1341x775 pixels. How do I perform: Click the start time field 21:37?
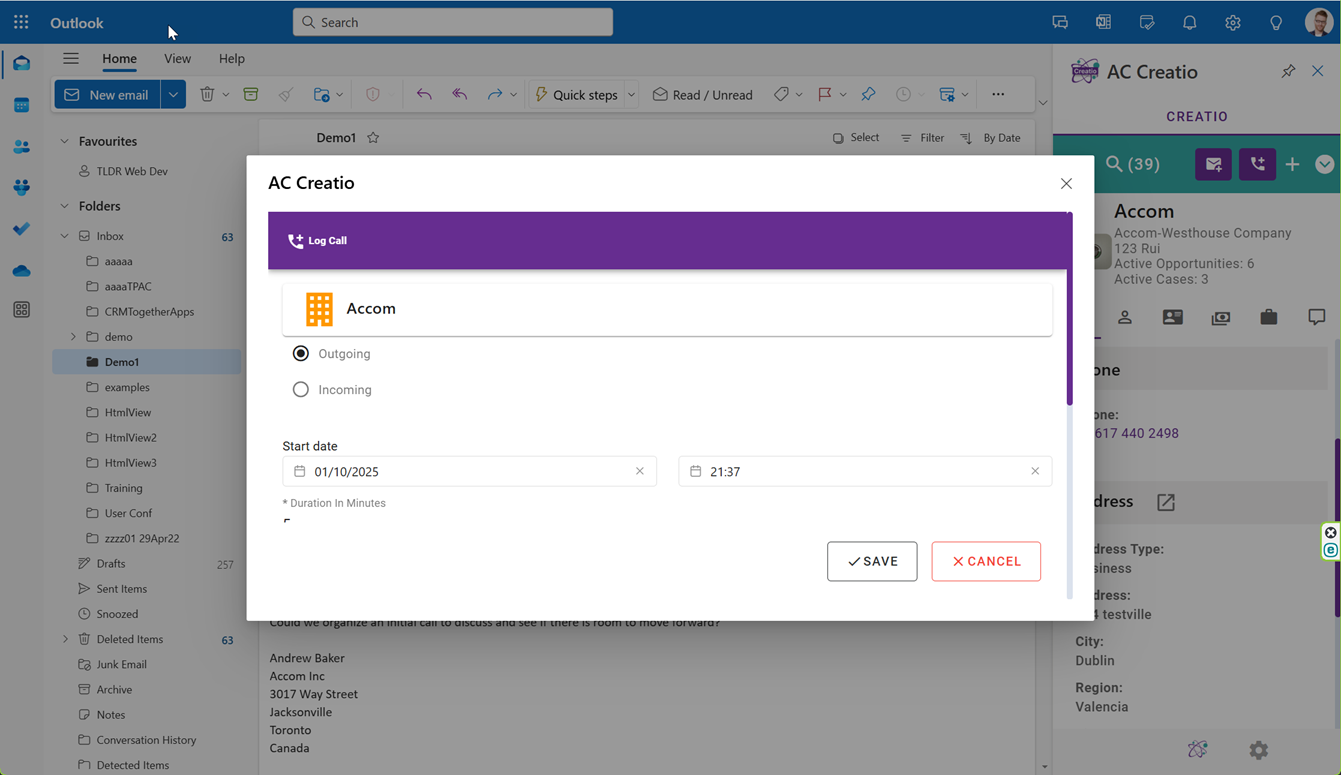[865, 471]
